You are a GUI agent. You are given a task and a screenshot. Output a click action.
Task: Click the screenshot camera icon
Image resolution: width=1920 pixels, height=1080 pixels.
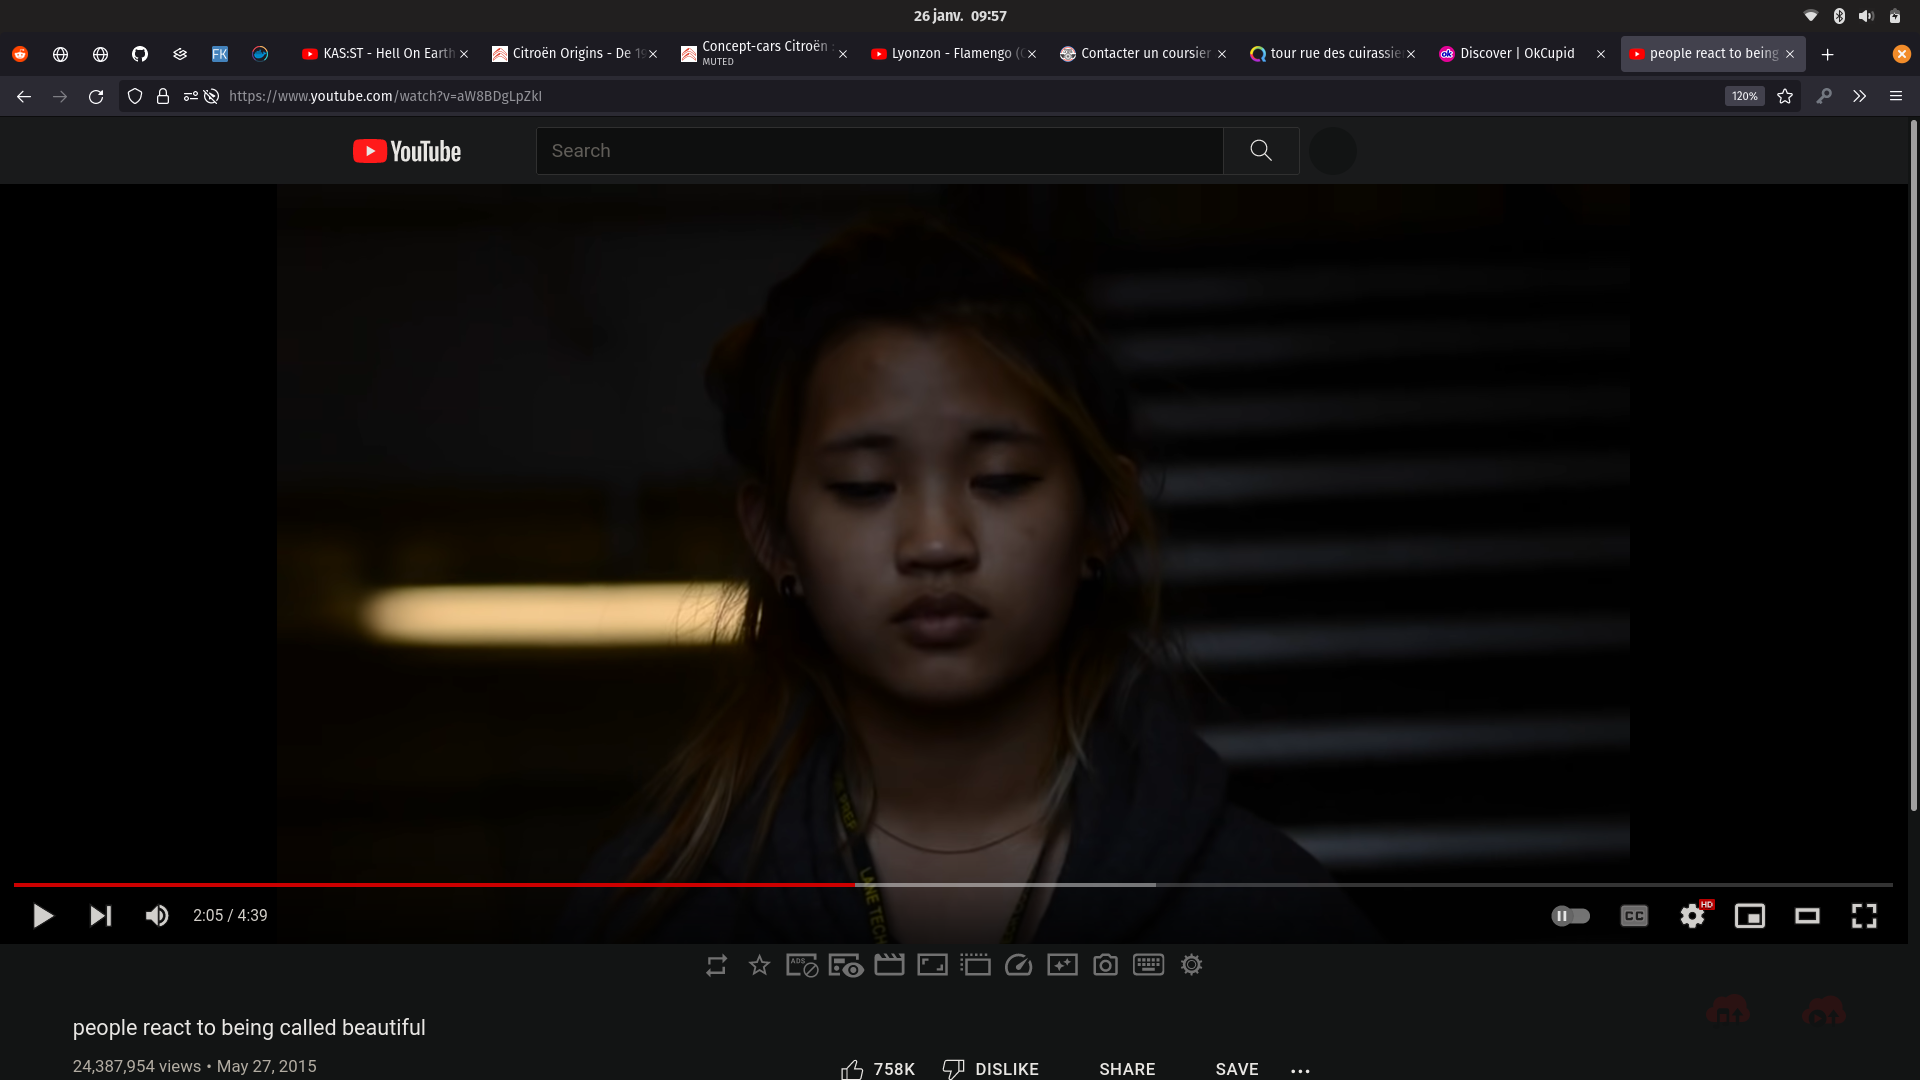1105,965
